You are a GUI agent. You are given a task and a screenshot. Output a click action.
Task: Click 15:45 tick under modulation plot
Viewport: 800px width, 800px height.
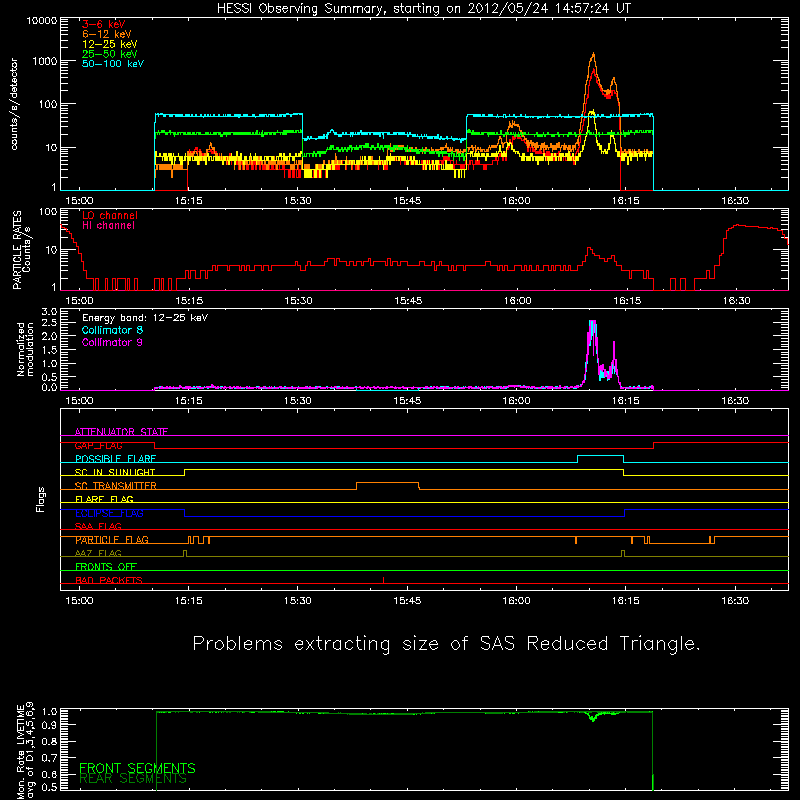(407, 401)
